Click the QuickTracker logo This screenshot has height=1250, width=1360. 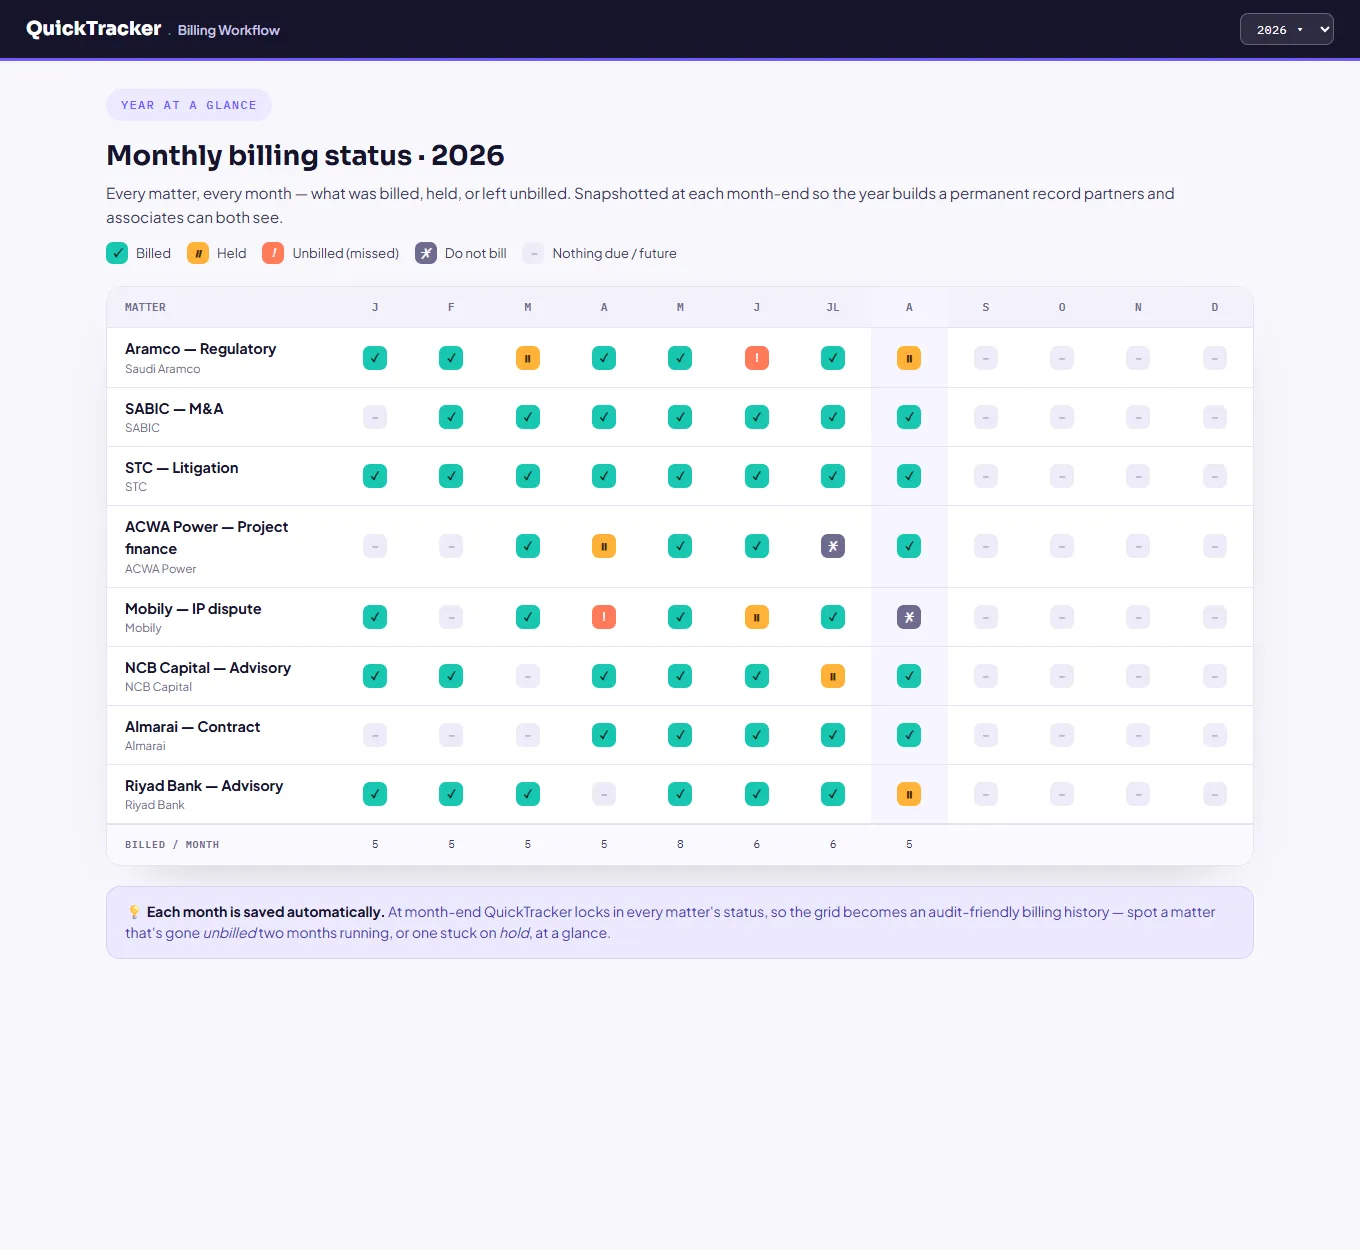point(94,29)
